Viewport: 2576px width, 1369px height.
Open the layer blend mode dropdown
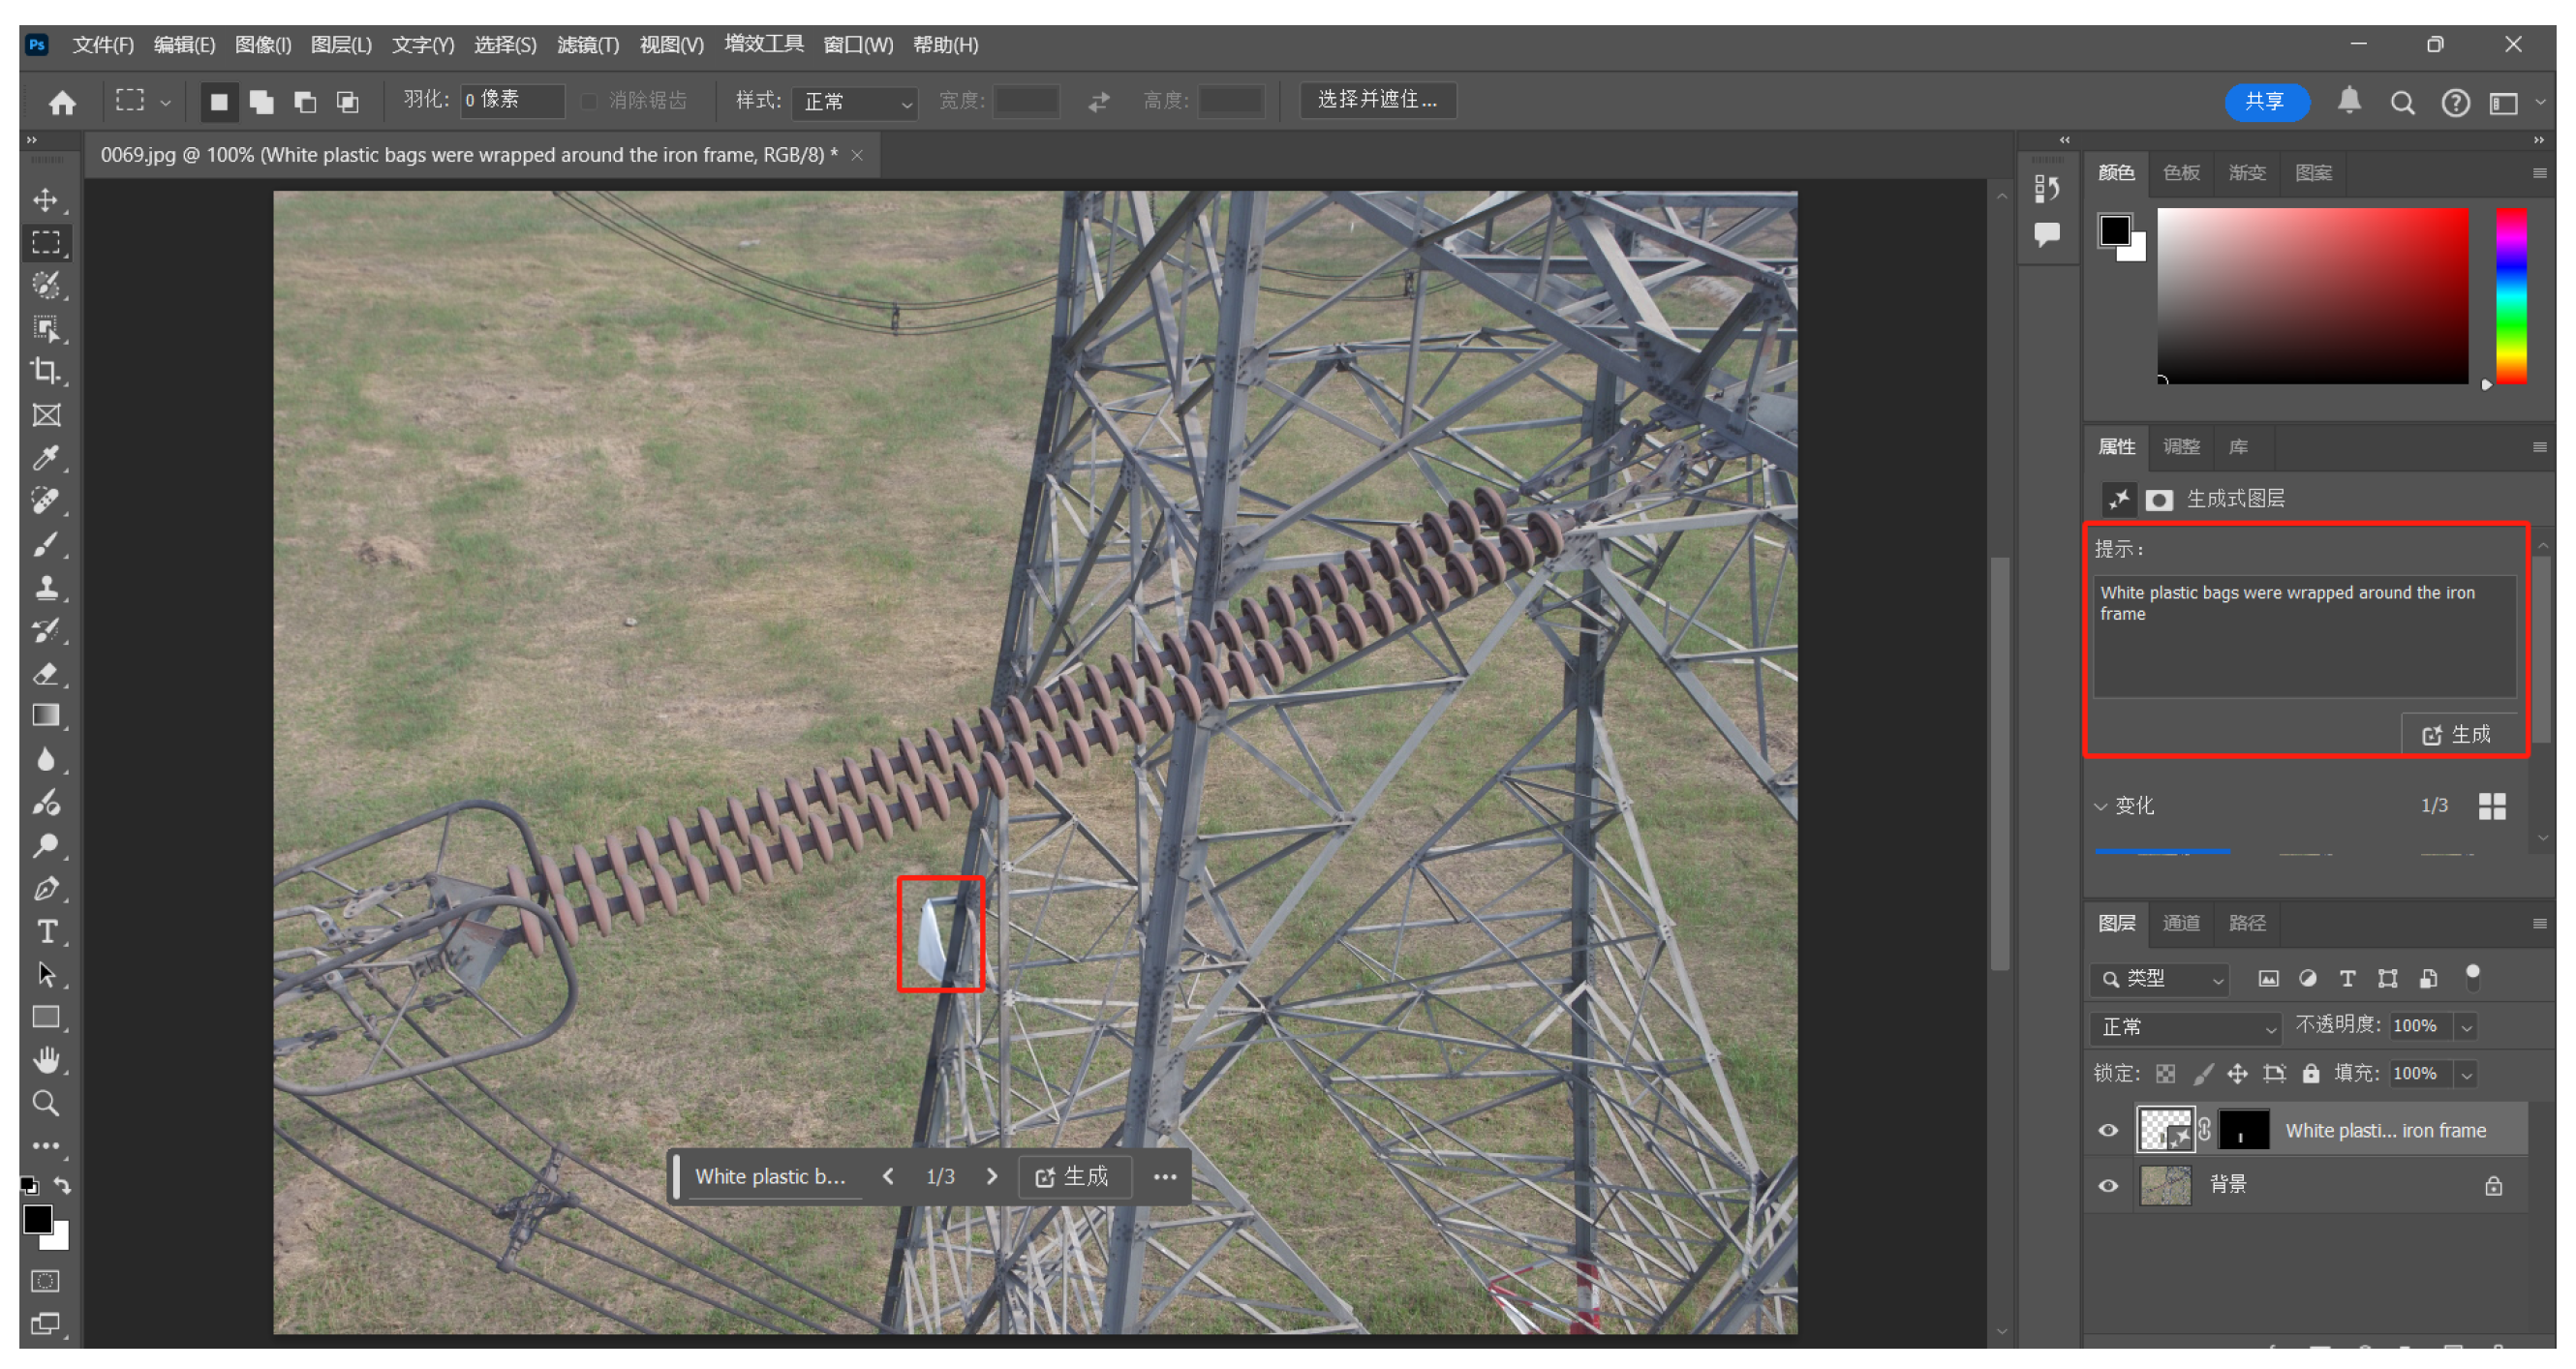coord(2186,1027)
